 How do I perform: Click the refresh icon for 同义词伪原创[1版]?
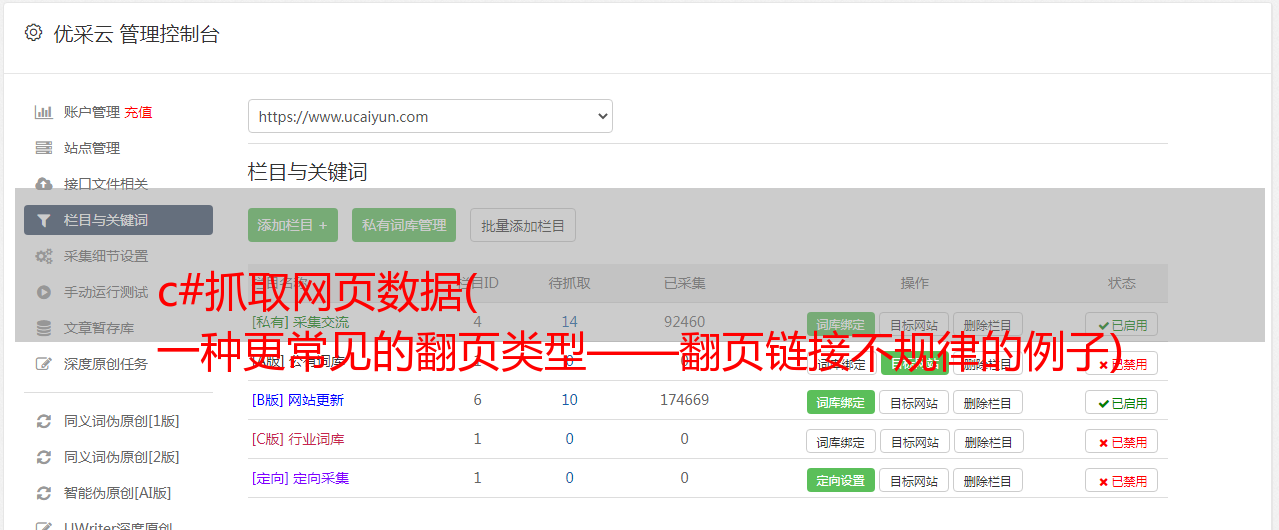(43, 421)
